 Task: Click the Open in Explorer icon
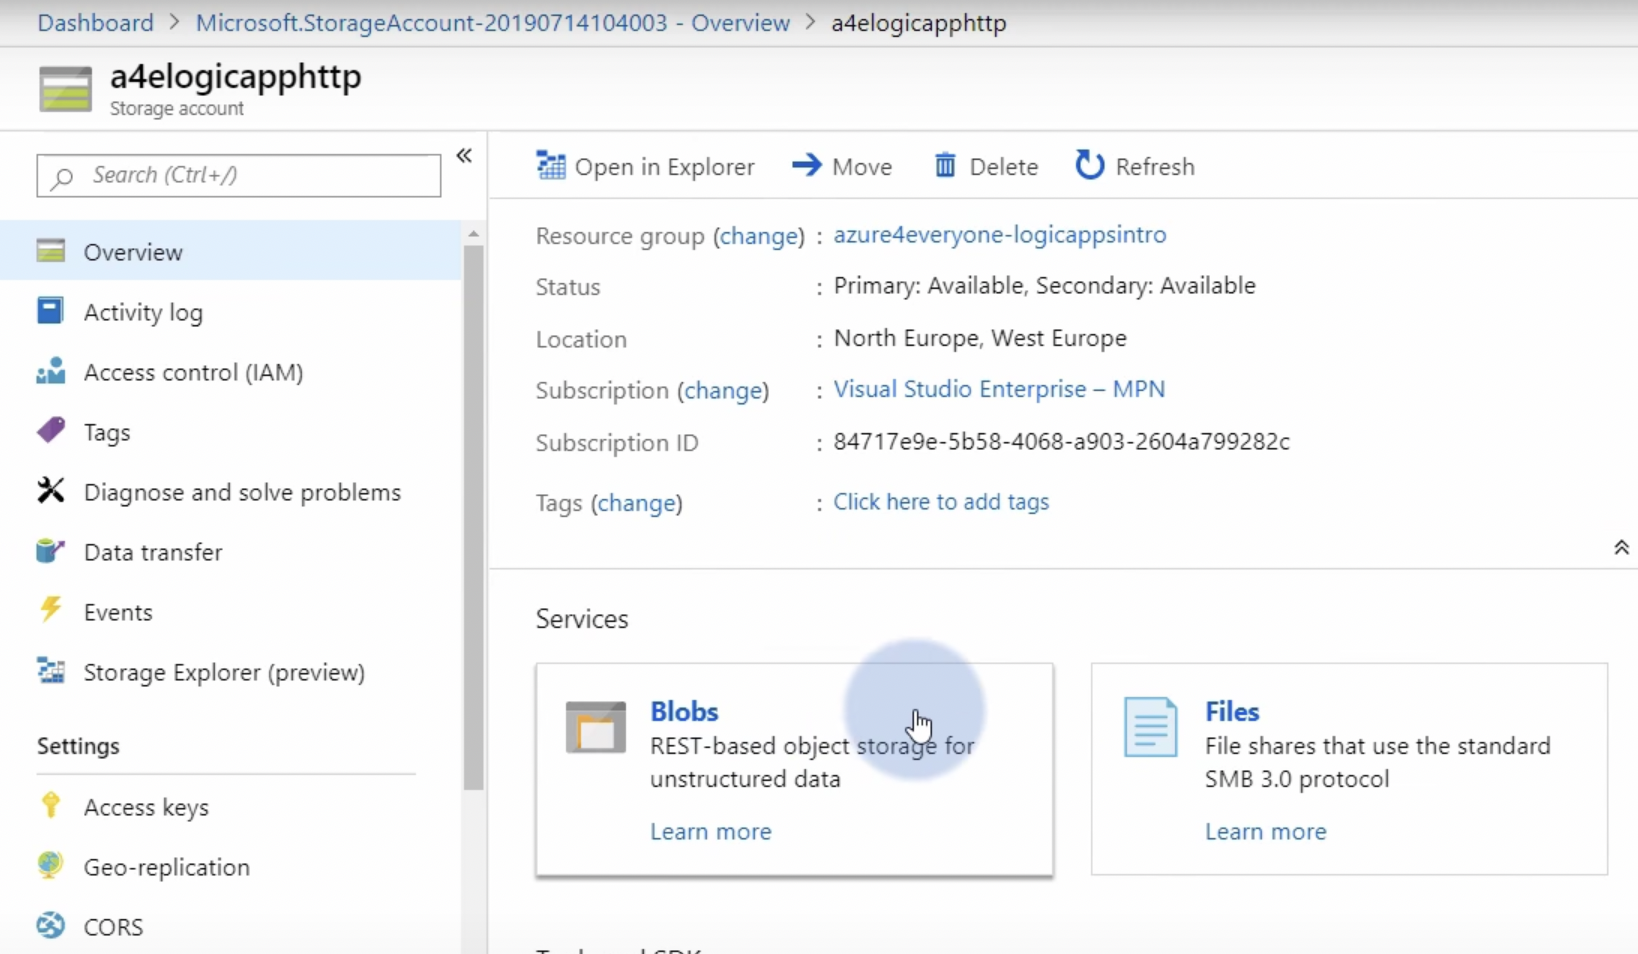click(x=551, y=165)
